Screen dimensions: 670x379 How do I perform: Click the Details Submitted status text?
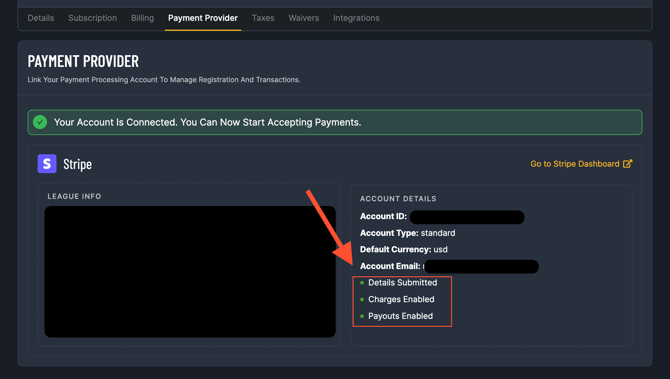[x=403, y=282]
